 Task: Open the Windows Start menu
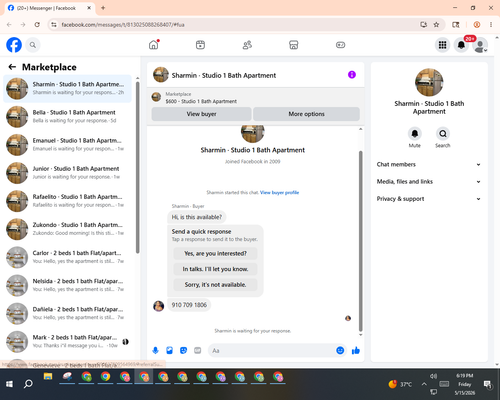point(9,384)
